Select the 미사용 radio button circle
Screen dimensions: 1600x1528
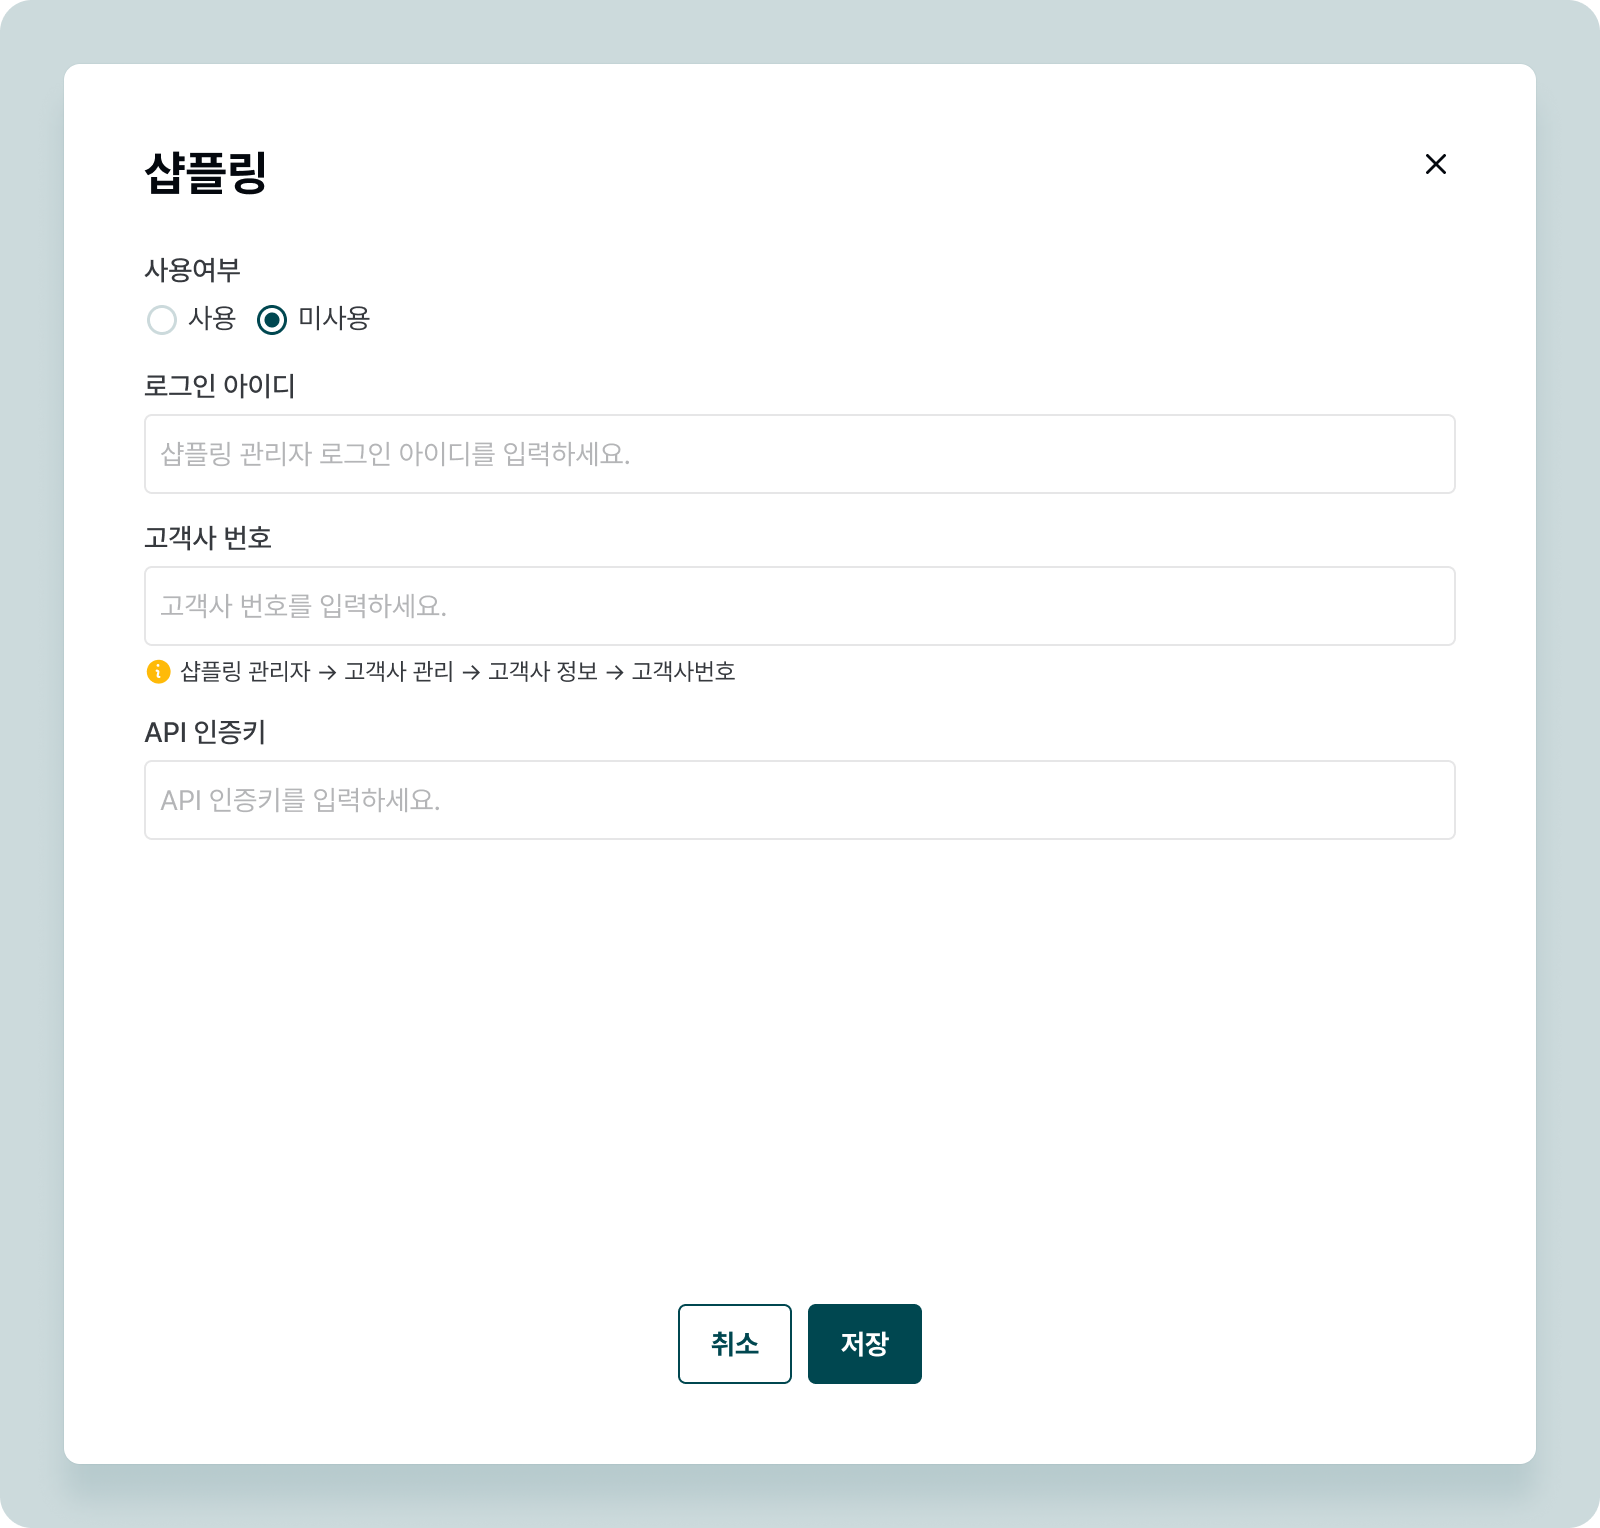coord(272,320)
